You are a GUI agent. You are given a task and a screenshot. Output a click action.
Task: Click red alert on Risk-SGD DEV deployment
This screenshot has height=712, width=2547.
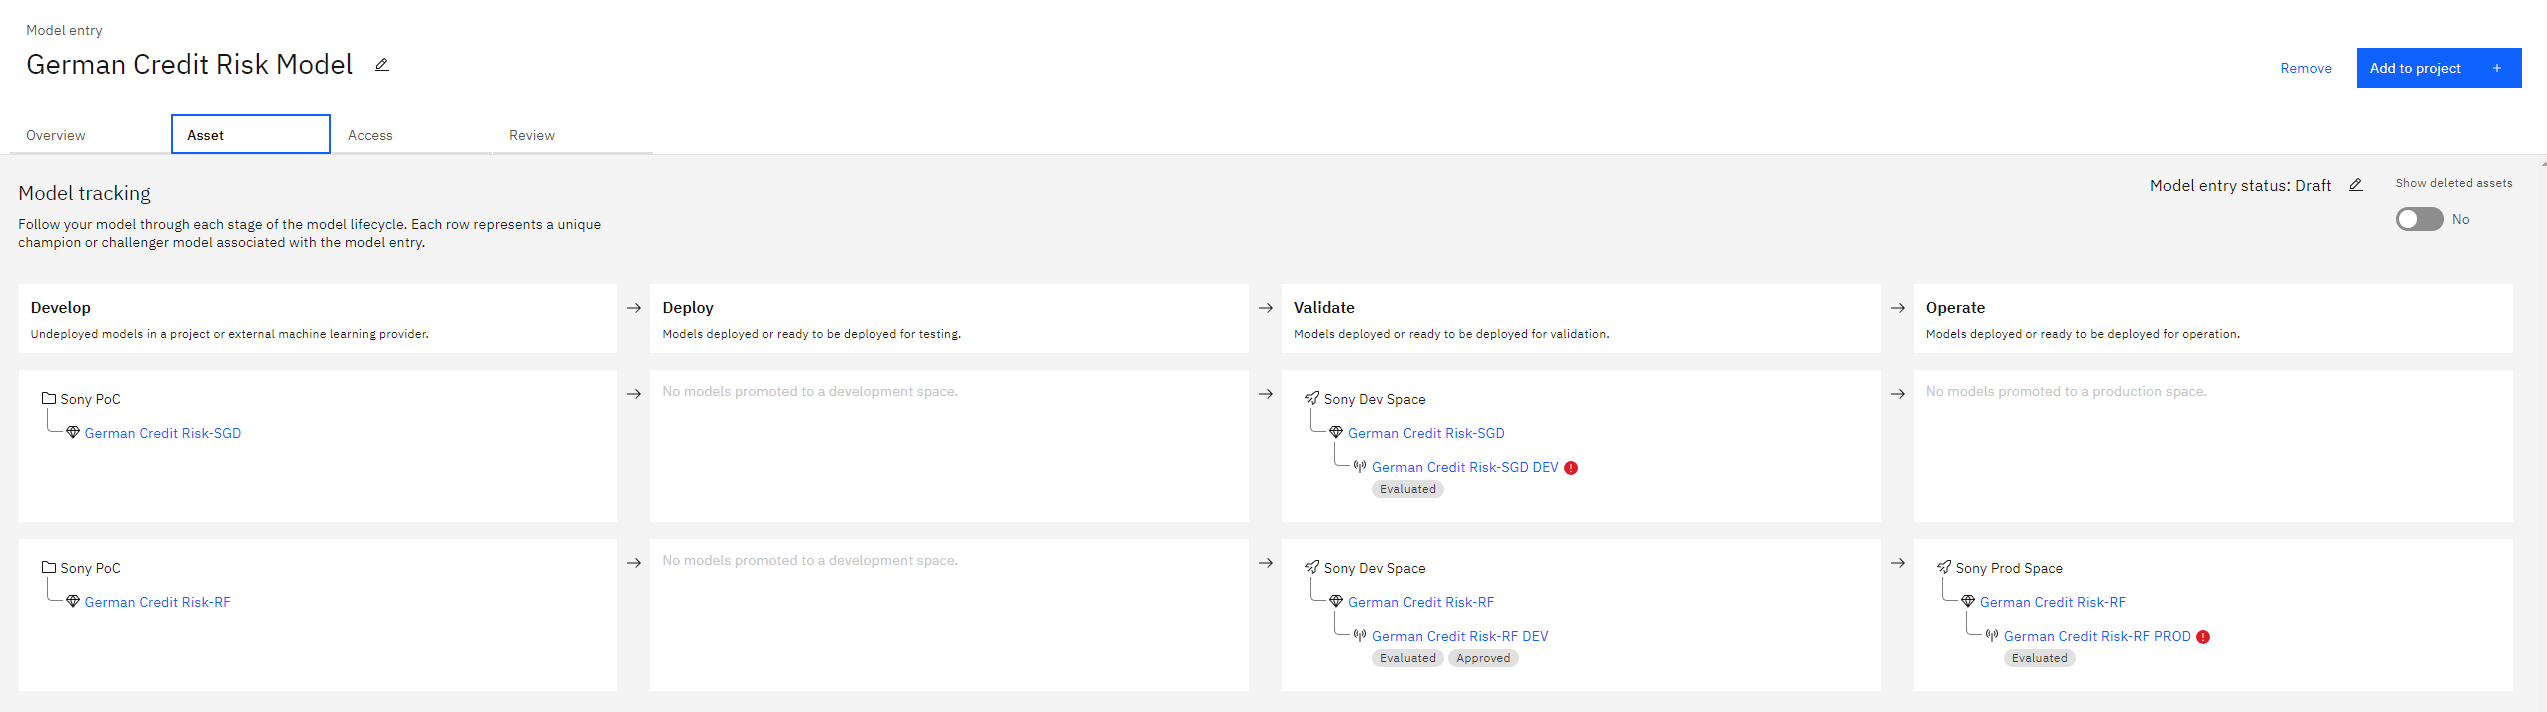tap(1571, 468)
